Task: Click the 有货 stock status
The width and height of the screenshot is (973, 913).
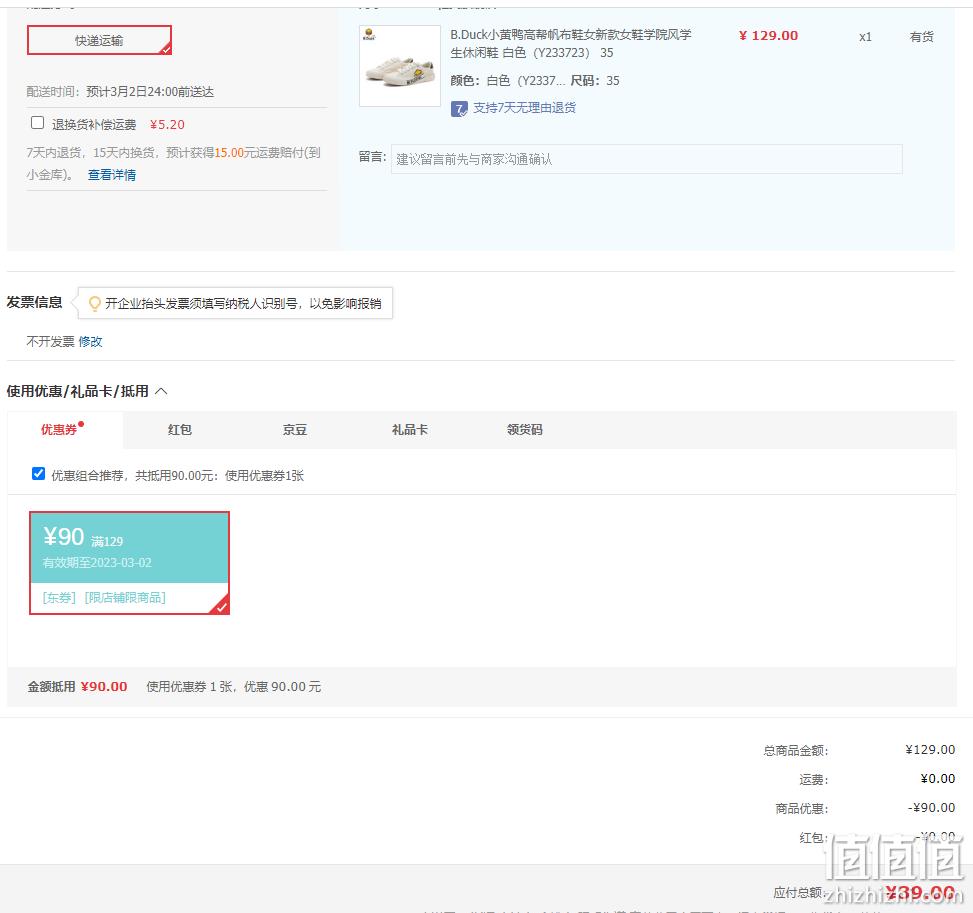Action: [921, 37]
